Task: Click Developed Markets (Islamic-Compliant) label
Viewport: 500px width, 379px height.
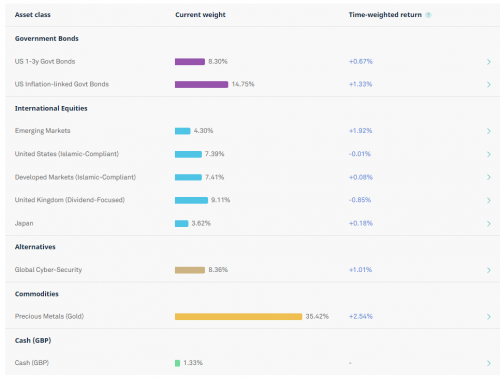Action: (x=75, y=177)
